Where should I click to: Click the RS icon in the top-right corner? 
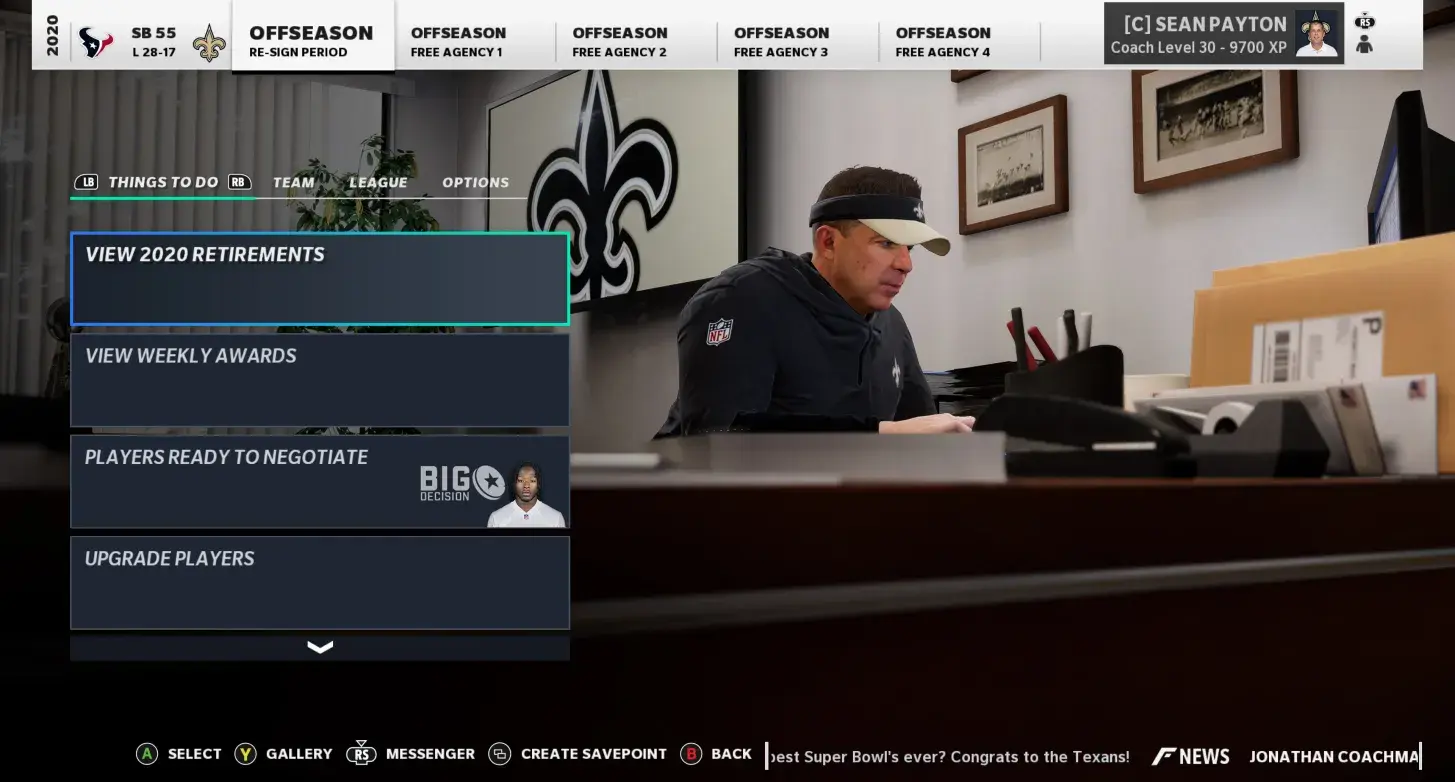coord(1365,23)
